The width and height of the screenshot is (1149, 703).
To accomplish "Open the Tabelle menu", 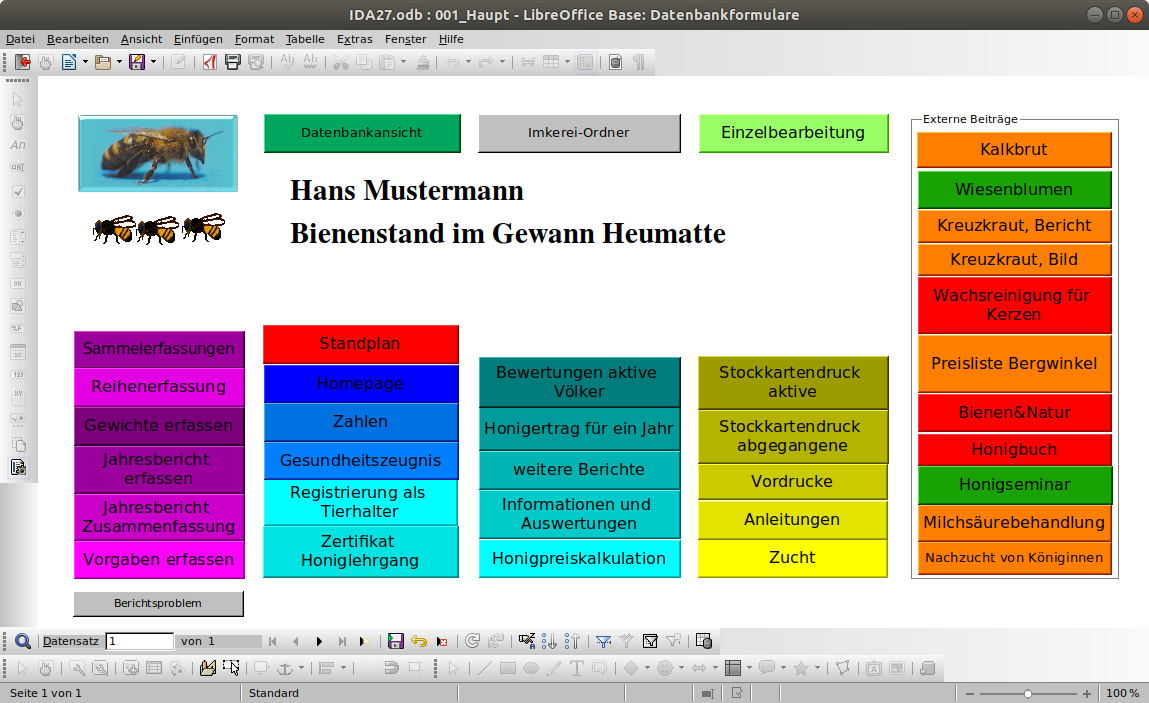I will (305, 40).
